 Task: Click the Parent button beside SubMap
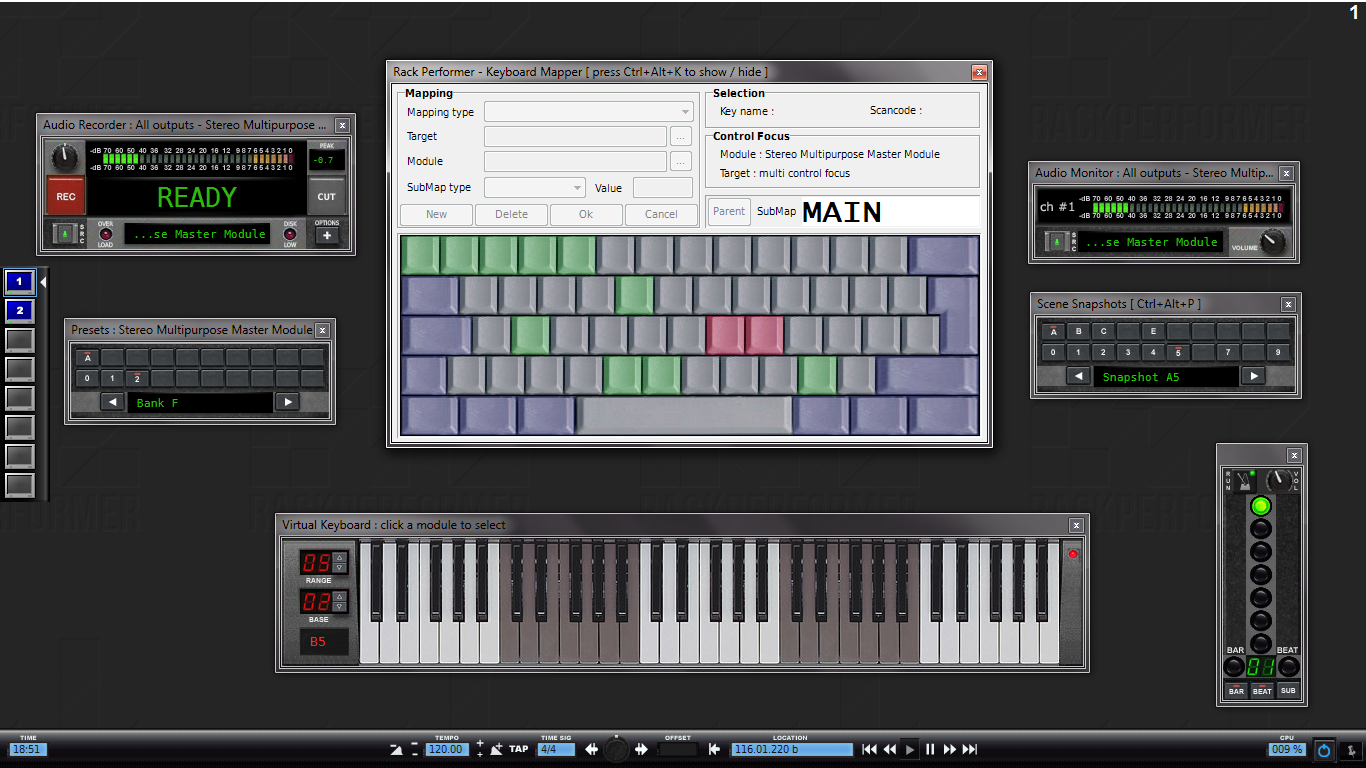pyautogui.click(x=729, y=211)
